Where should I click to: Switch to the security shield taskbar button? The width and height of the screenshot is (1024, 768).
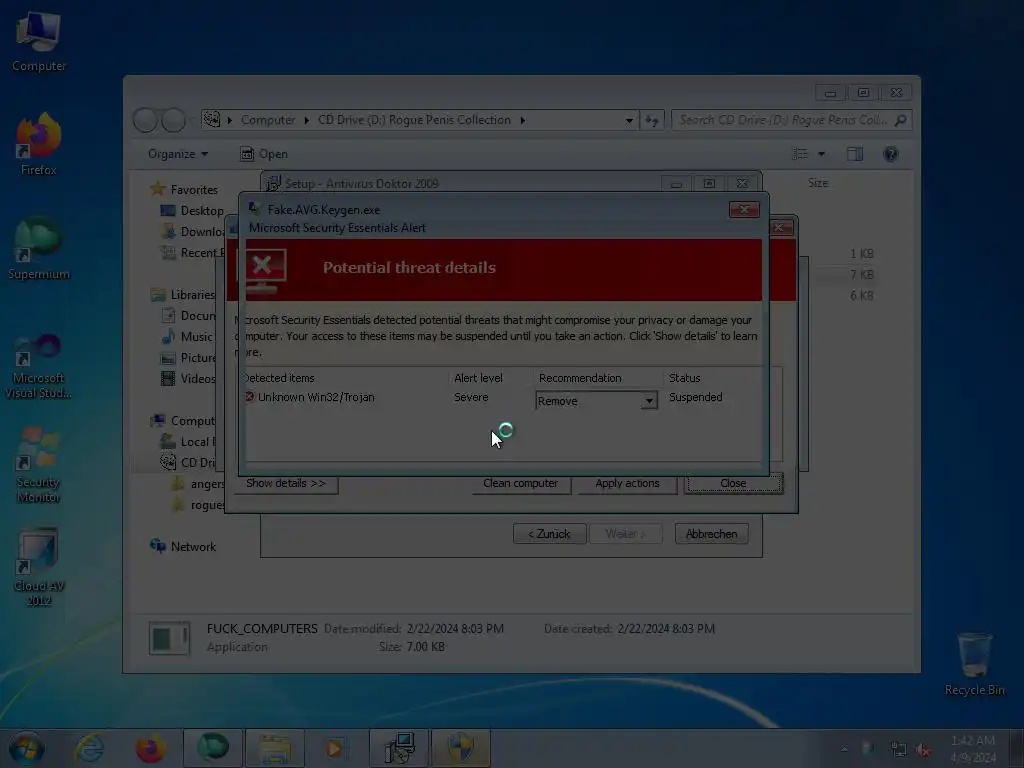[461, 748]
